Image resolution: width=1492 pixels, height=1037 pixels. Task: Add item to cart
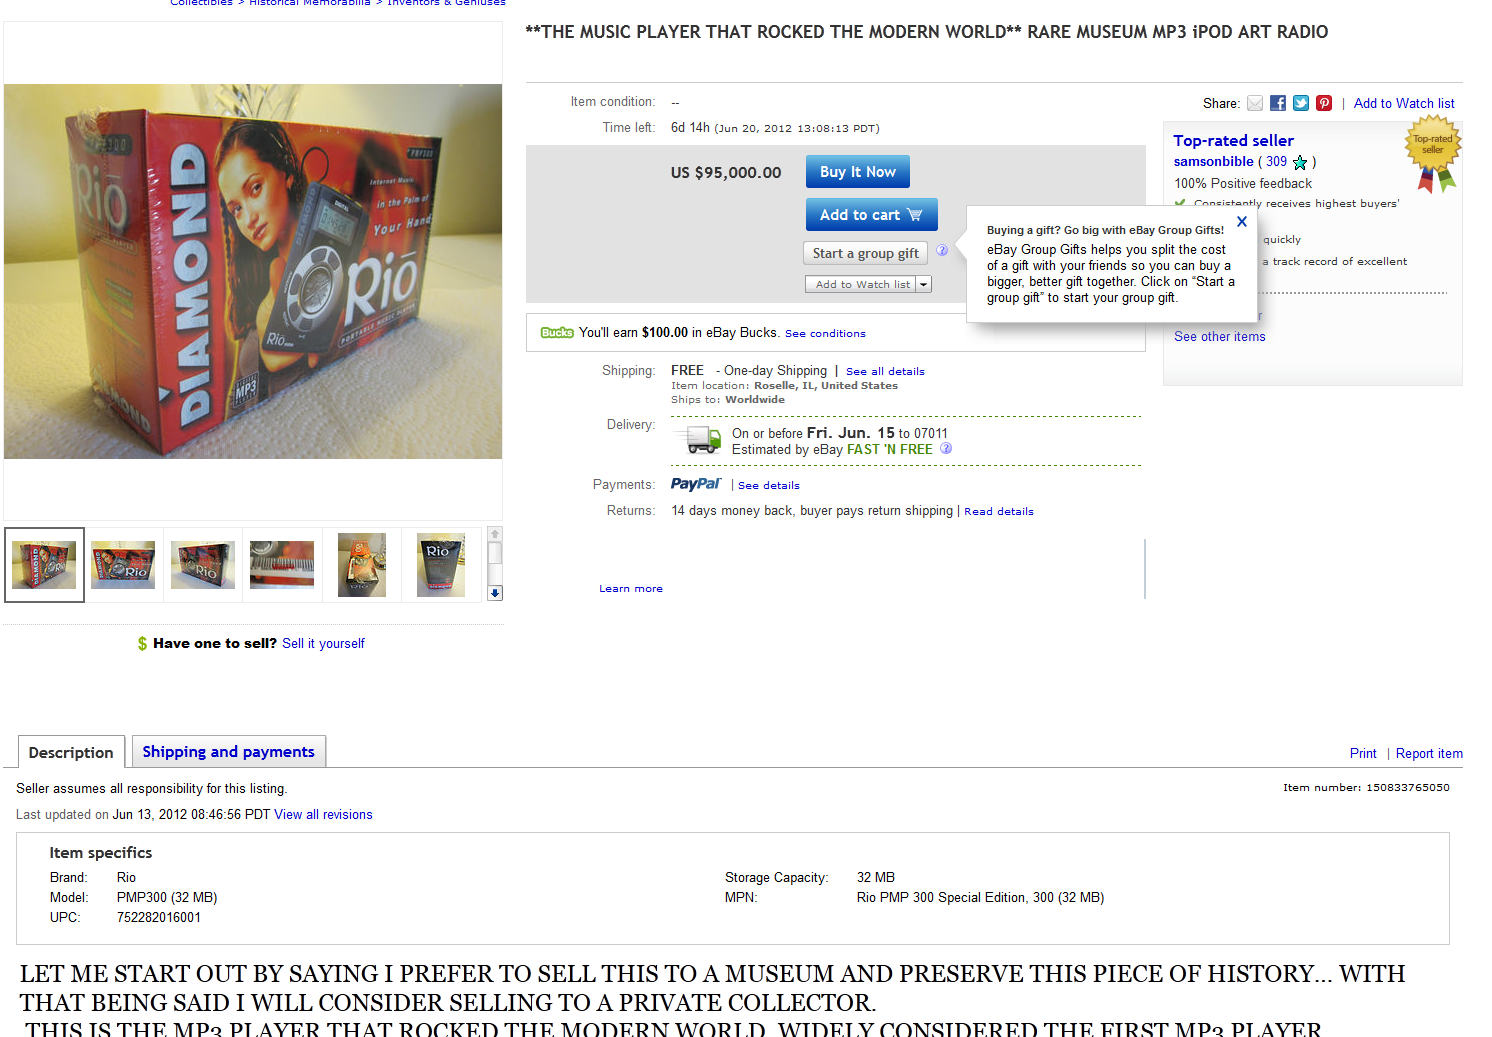[x=871, y=215]
